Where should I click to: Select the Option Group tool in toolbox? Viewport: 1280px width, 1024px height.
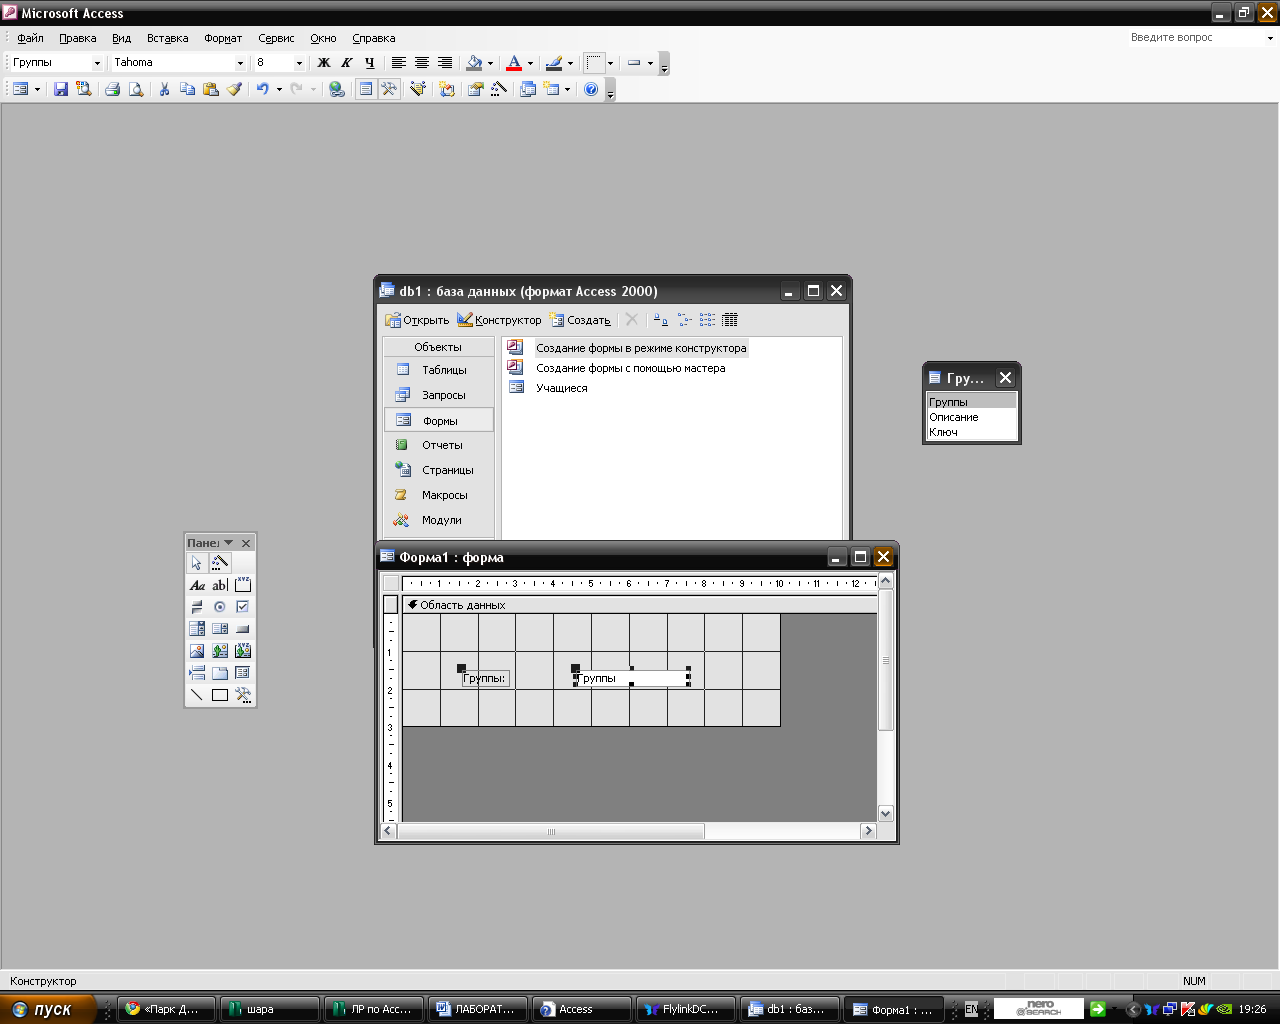click(243, 585)
